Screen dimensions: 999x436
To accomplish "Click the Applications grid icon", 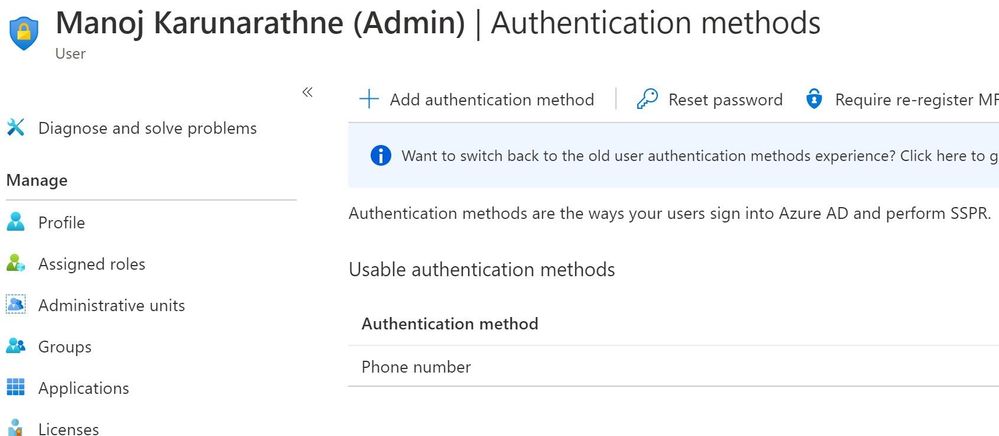I will pyautogui.click(x=15, y=388).
